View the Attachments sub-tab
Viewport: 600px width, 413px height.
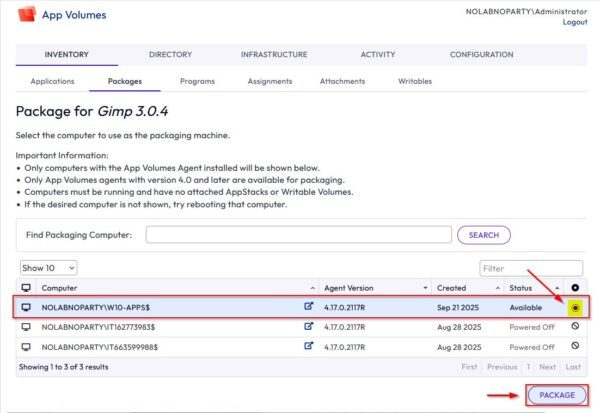[x=342, y=81]
